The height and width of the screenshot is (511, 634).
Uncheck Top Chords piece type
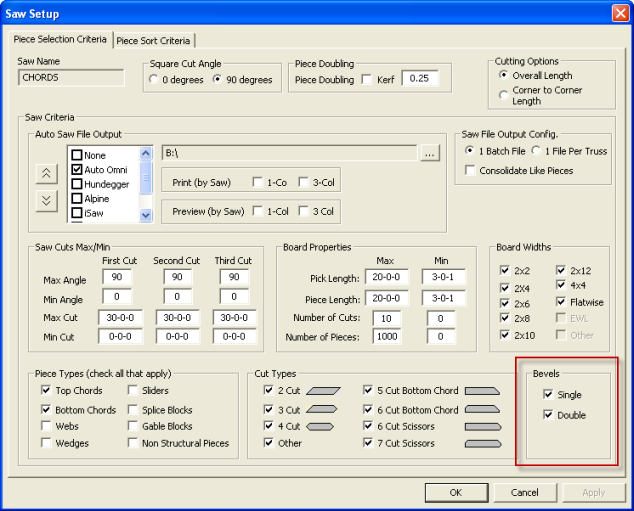pyautogui.click(x=46, y=390)
